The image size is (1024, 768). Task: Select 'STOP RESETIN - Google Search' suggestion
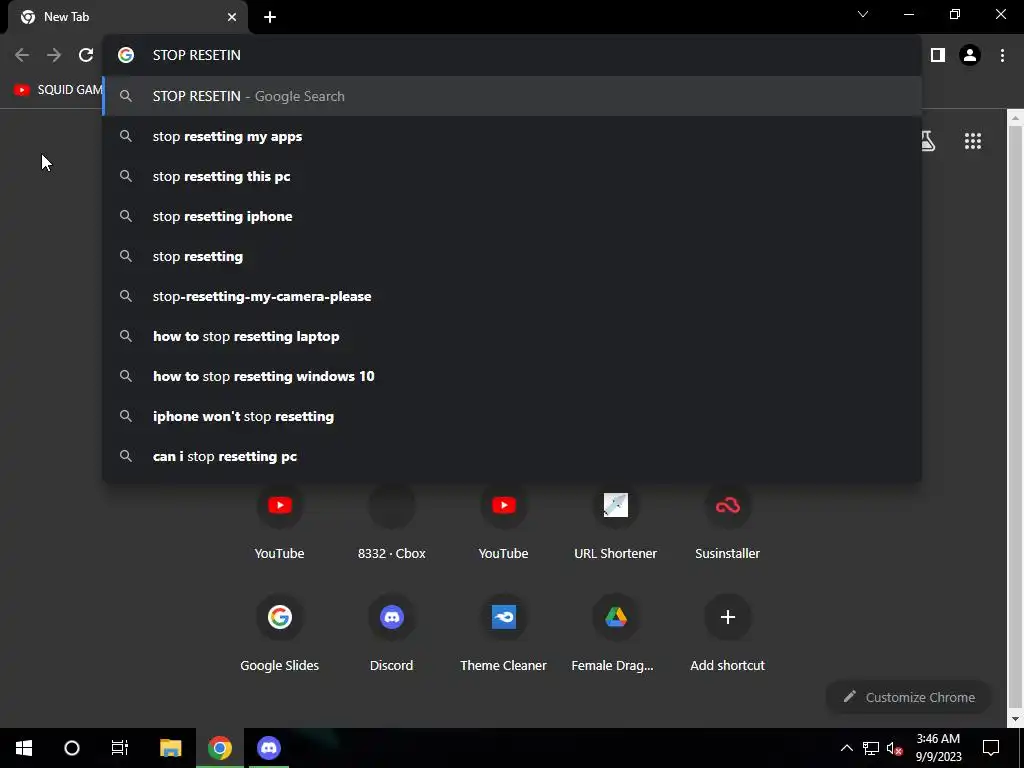click(512, 96)
